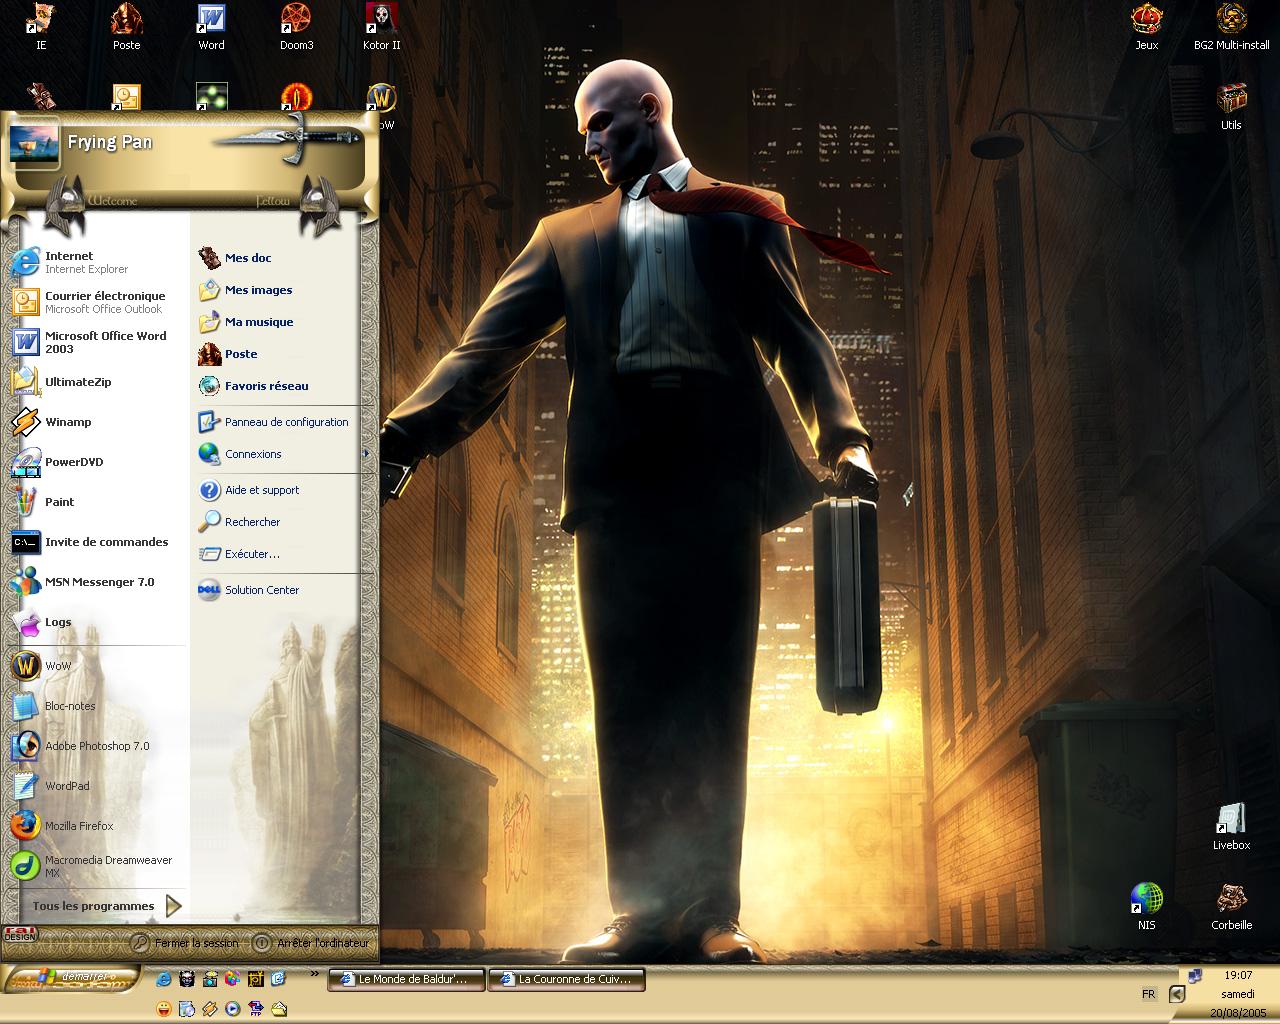Viewport: 1280px width, 1024px height.
Task: Launch Macromedia Dreamweaver MX
Action: coord(96,866)
